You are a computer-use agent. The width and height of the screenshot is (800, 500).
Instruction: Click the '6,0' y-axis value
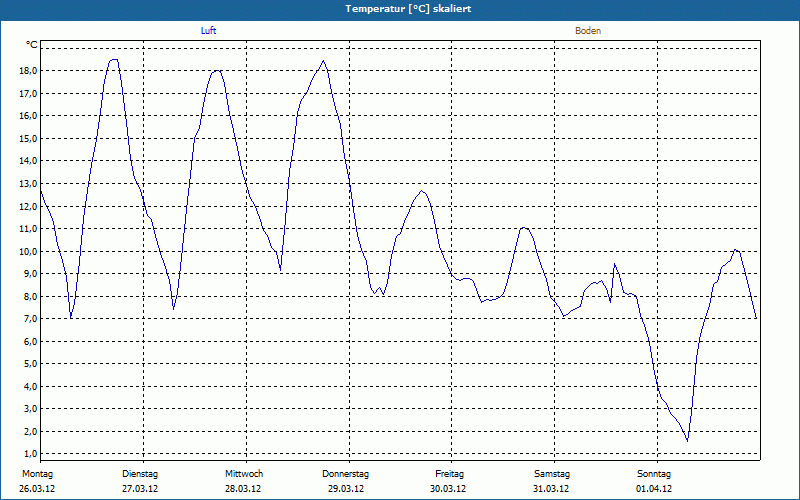[x=31, y=341]
